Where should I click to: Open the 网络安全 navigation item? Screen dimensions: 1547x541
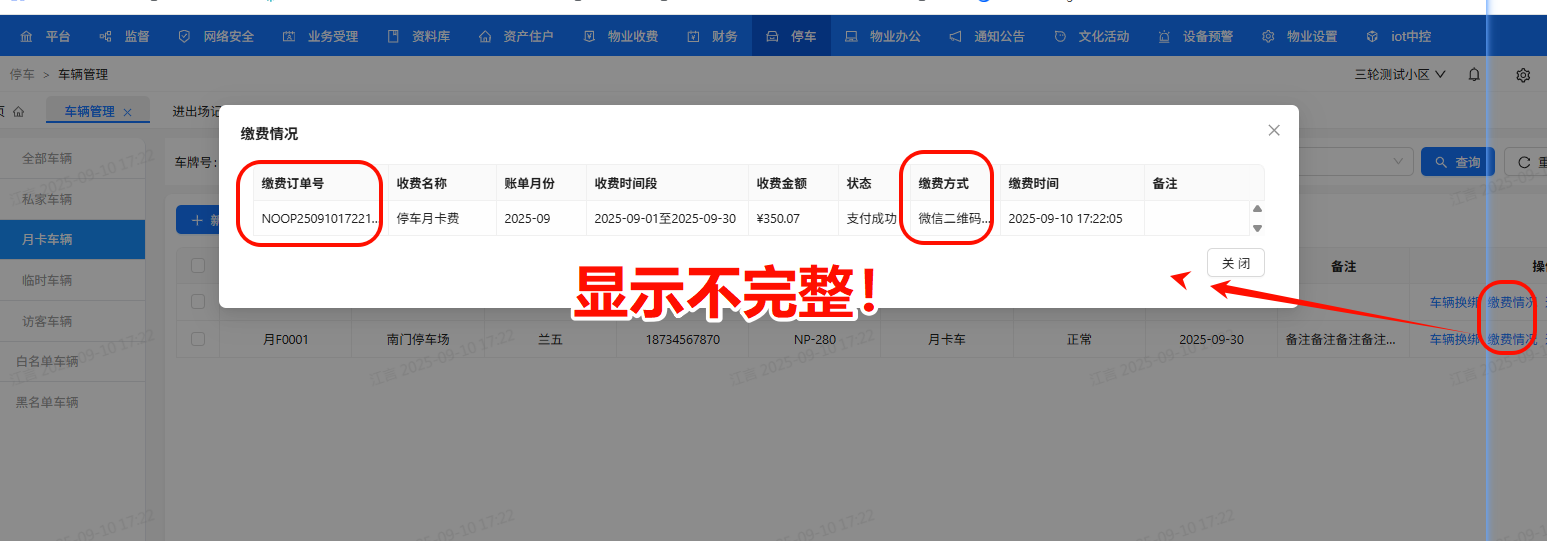pos(216,36)
